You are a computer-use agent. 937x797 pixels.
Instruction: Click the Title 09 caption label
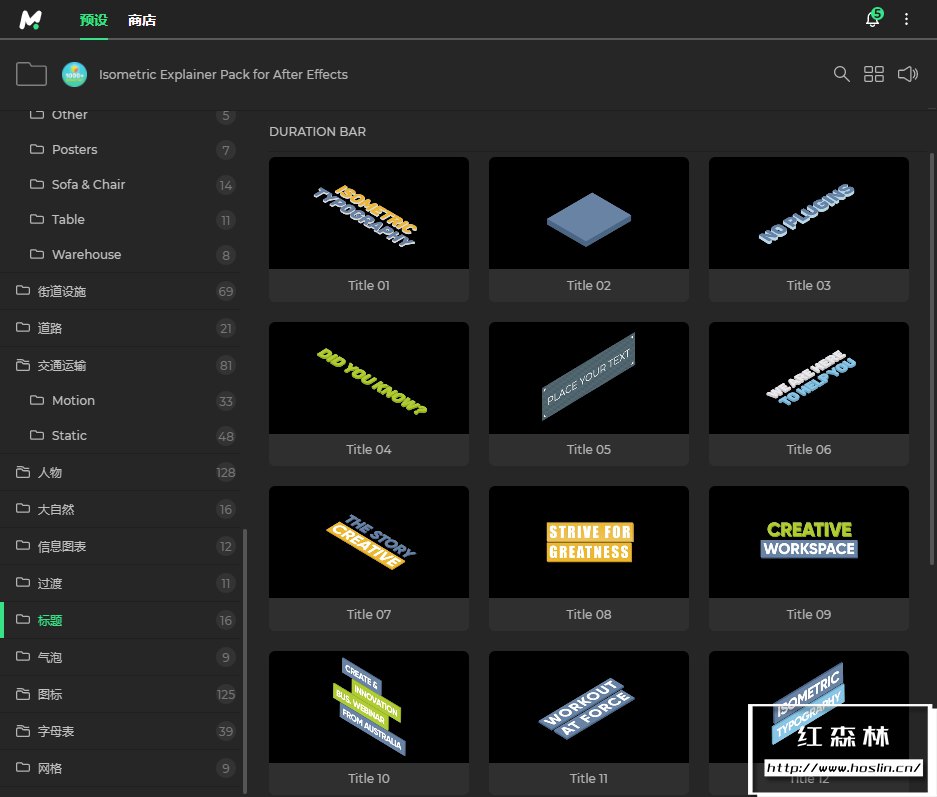[809, 614]
